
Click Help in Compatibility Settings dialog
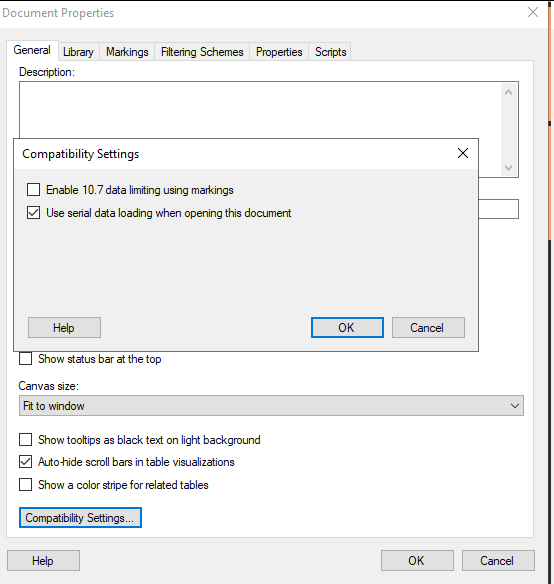(x=64, y=327)
